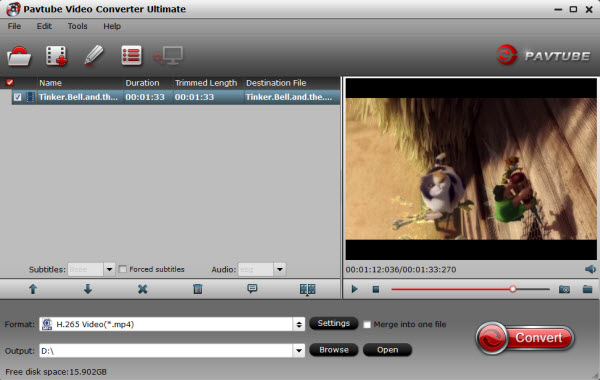Open the pencil edit video tool
600x380 pixels.
point(93,56)
